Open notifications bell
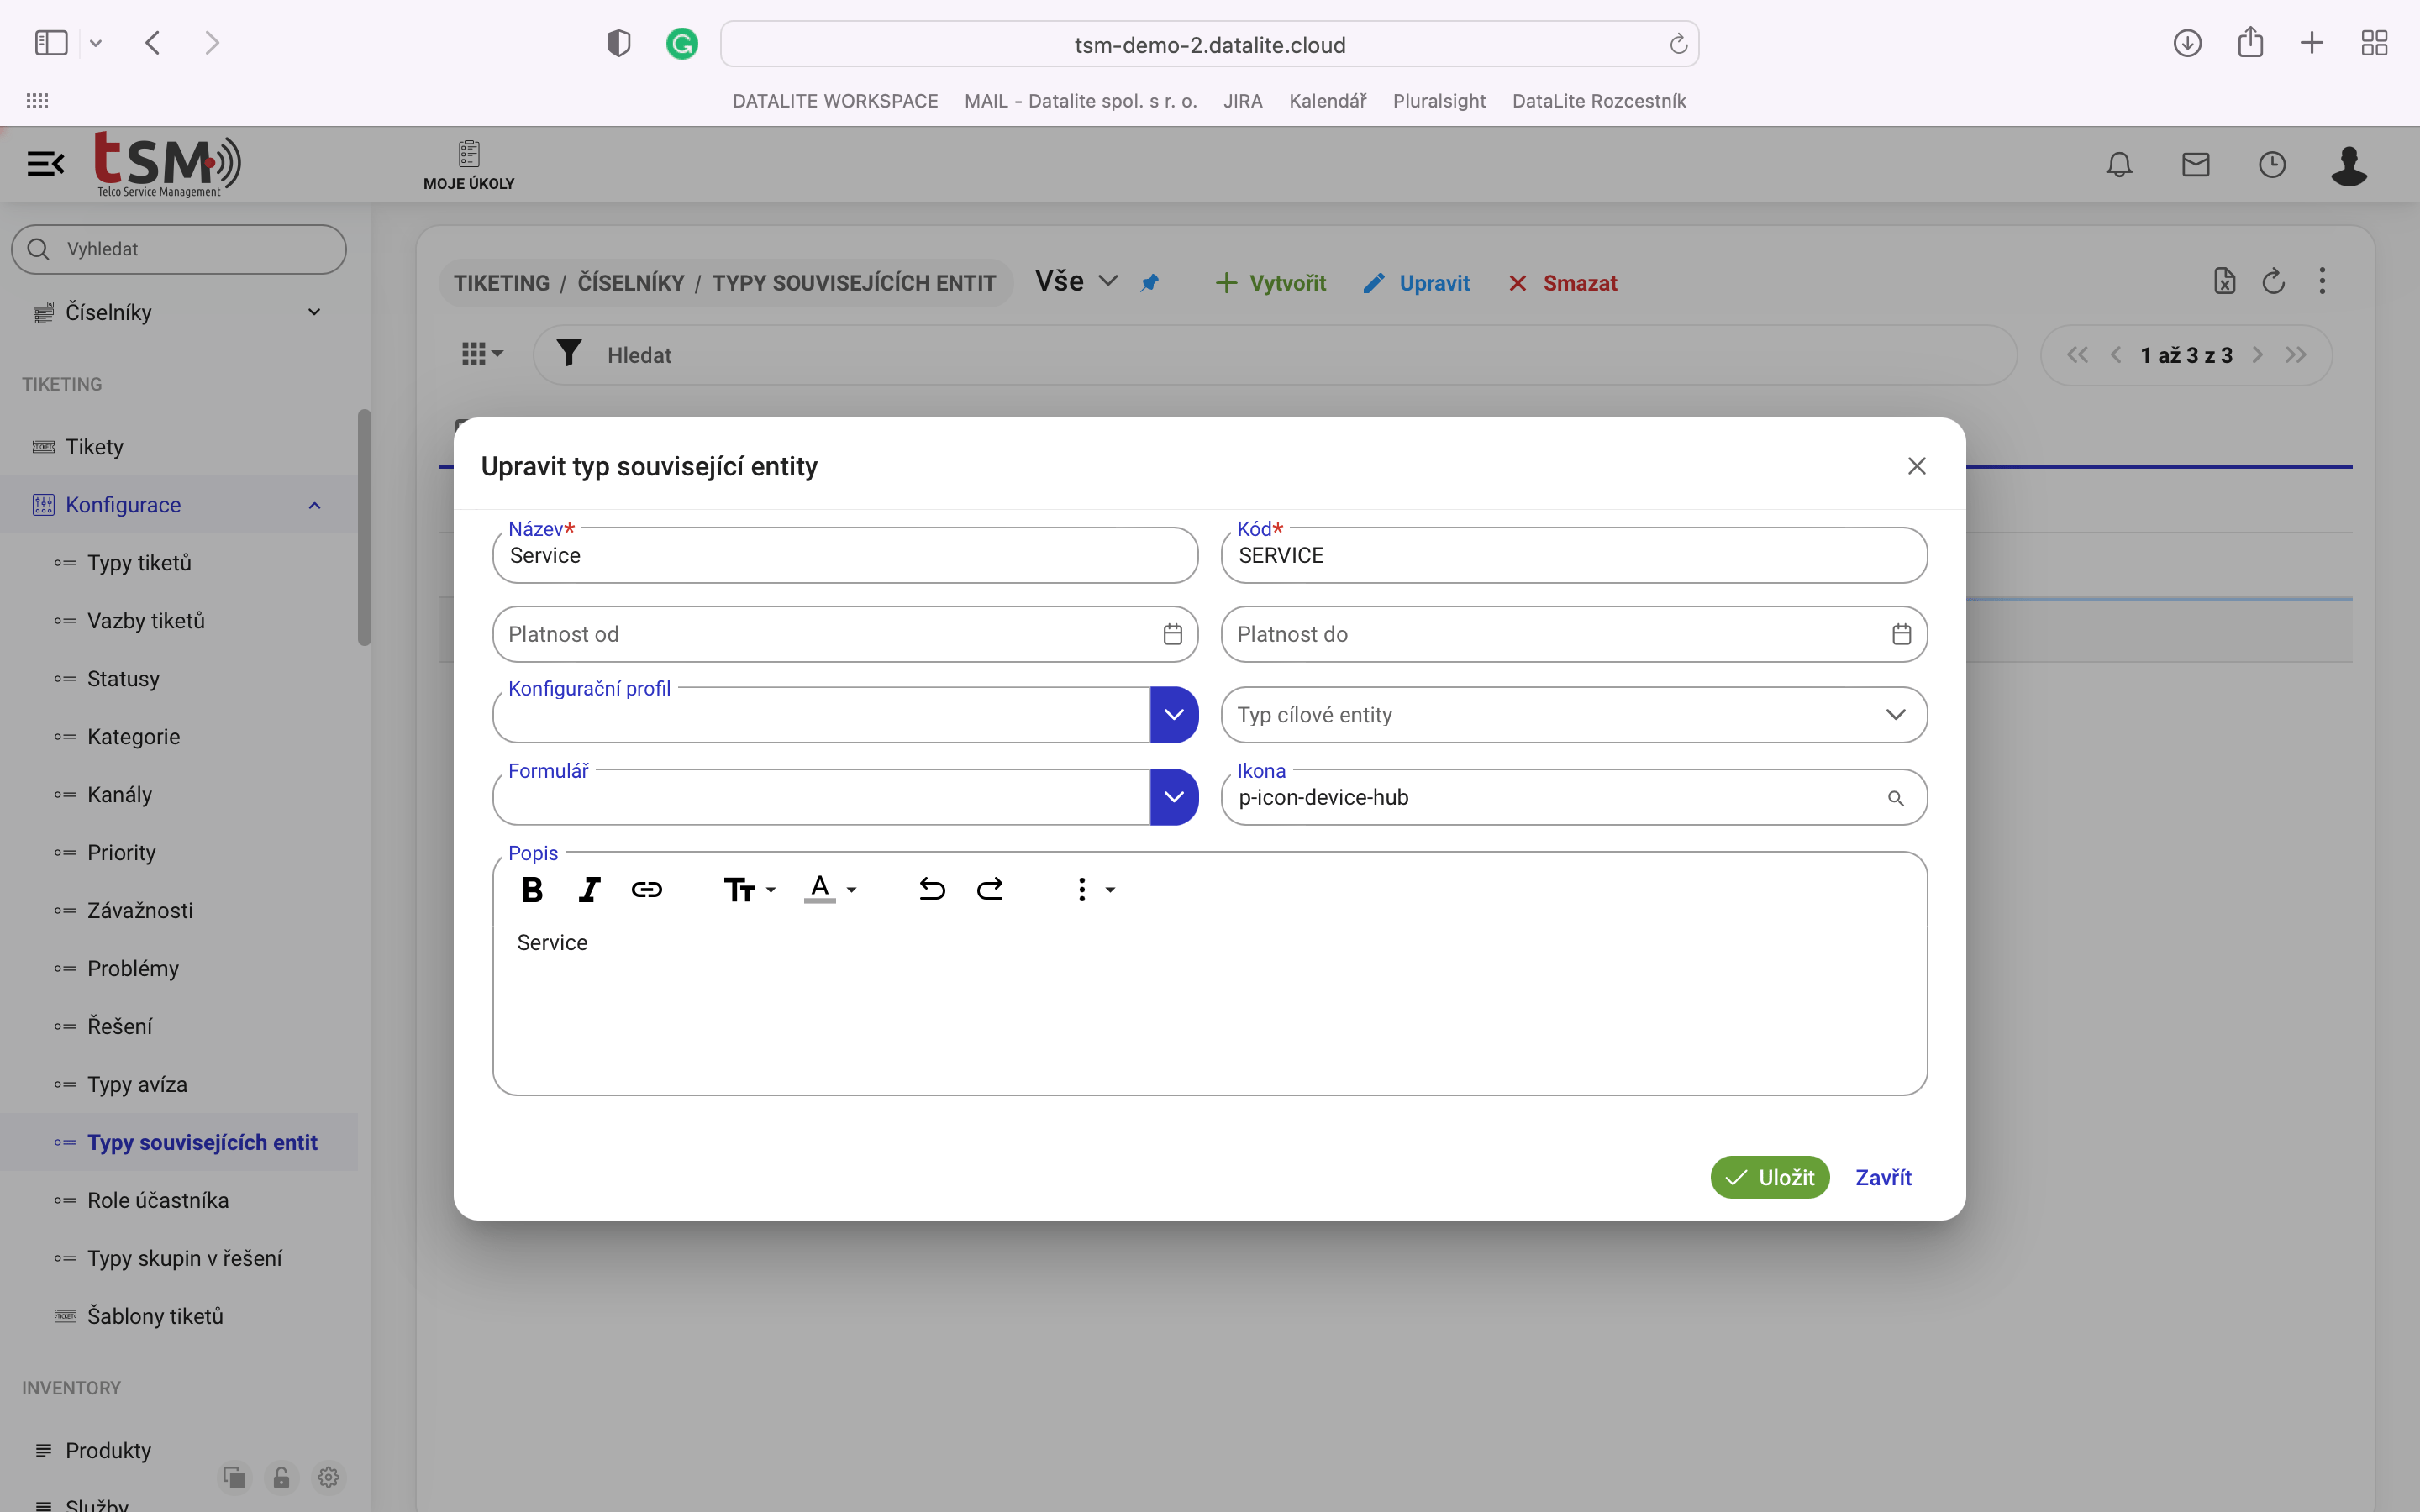 click(2119, 165)
